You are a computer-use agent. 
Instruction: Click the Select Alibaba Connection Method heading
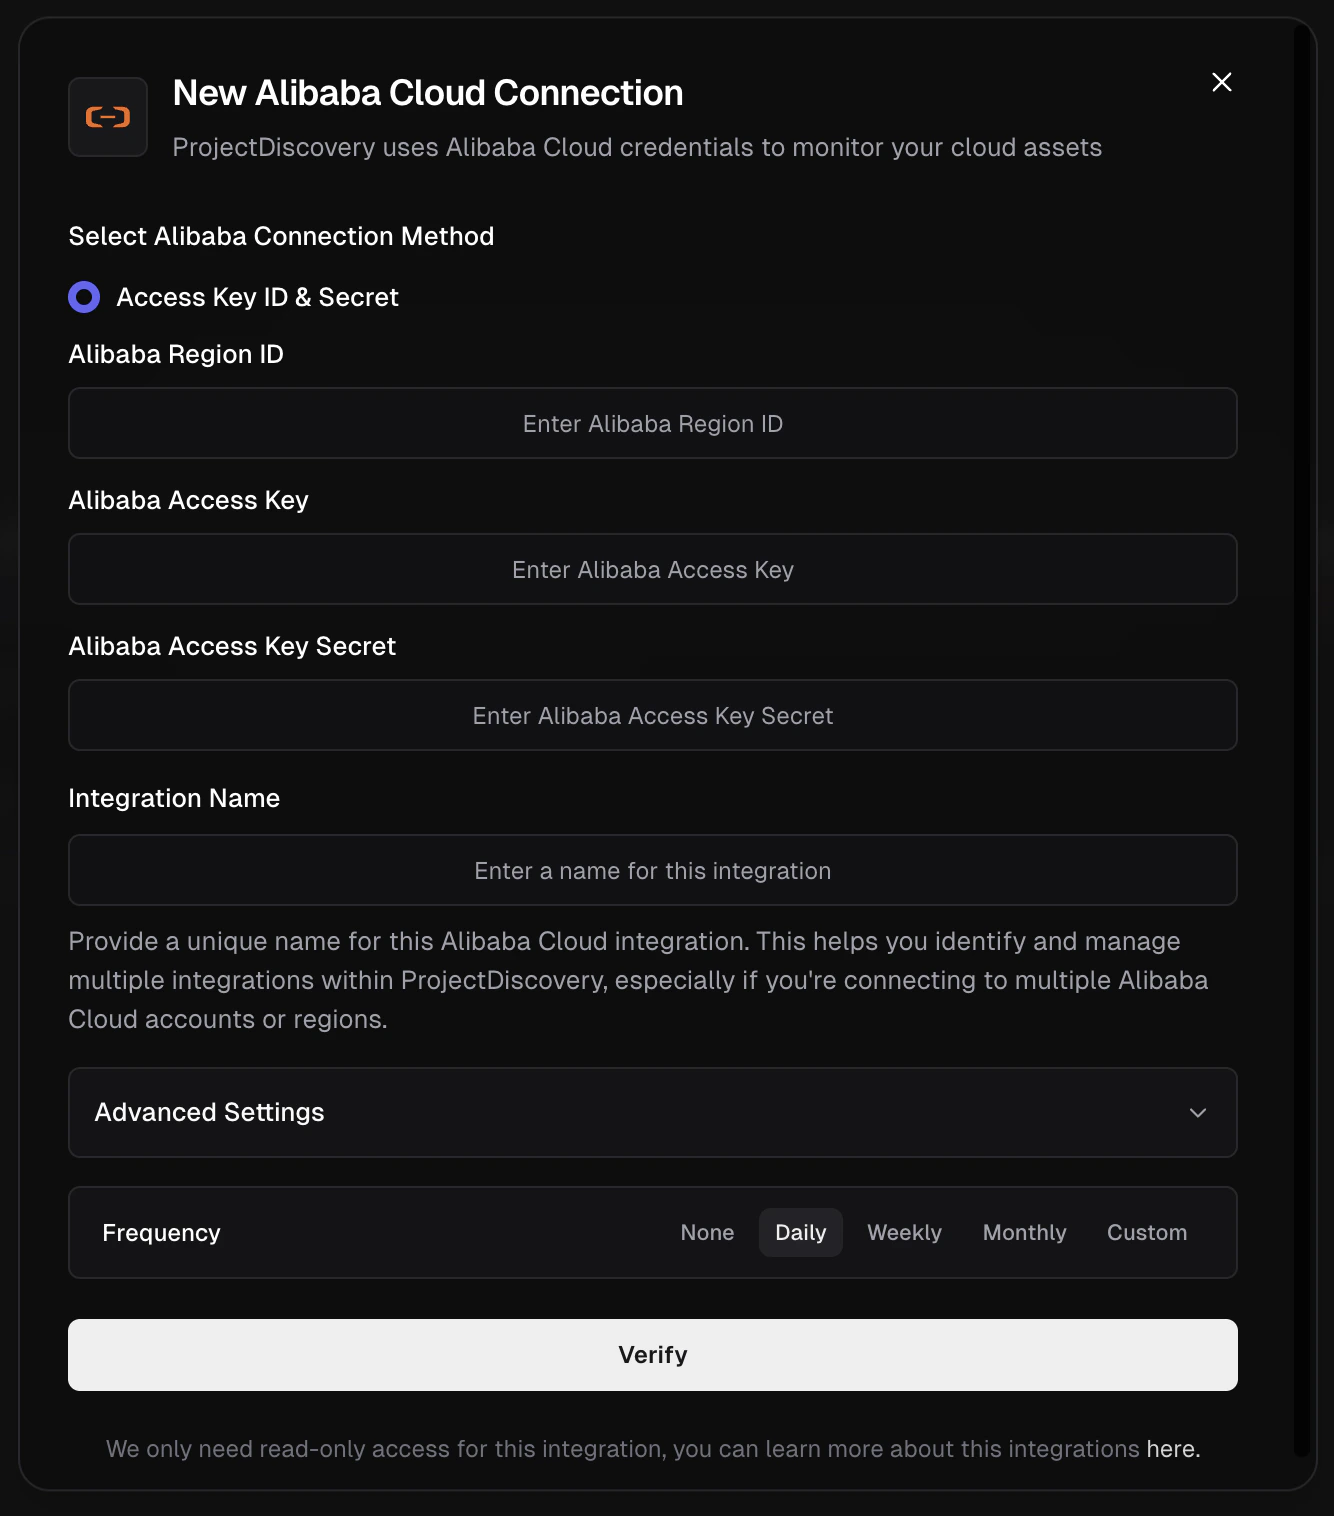tap(281, 236)
